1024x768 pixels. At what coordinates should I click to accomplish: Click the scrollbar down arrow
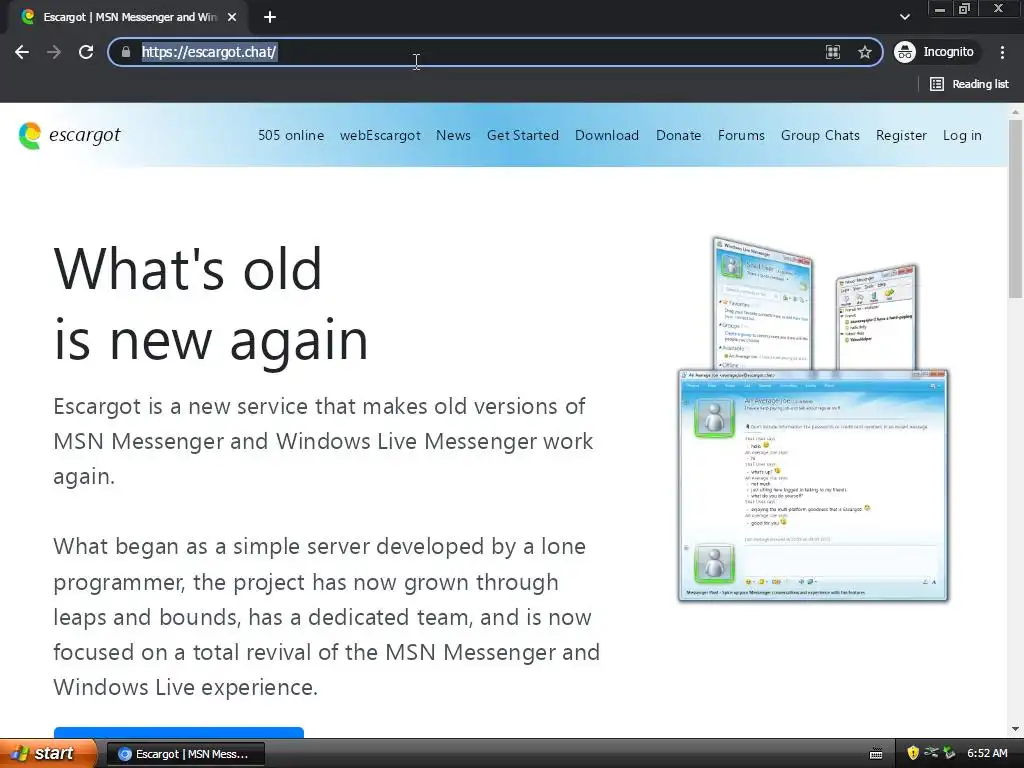point(1016,729)
